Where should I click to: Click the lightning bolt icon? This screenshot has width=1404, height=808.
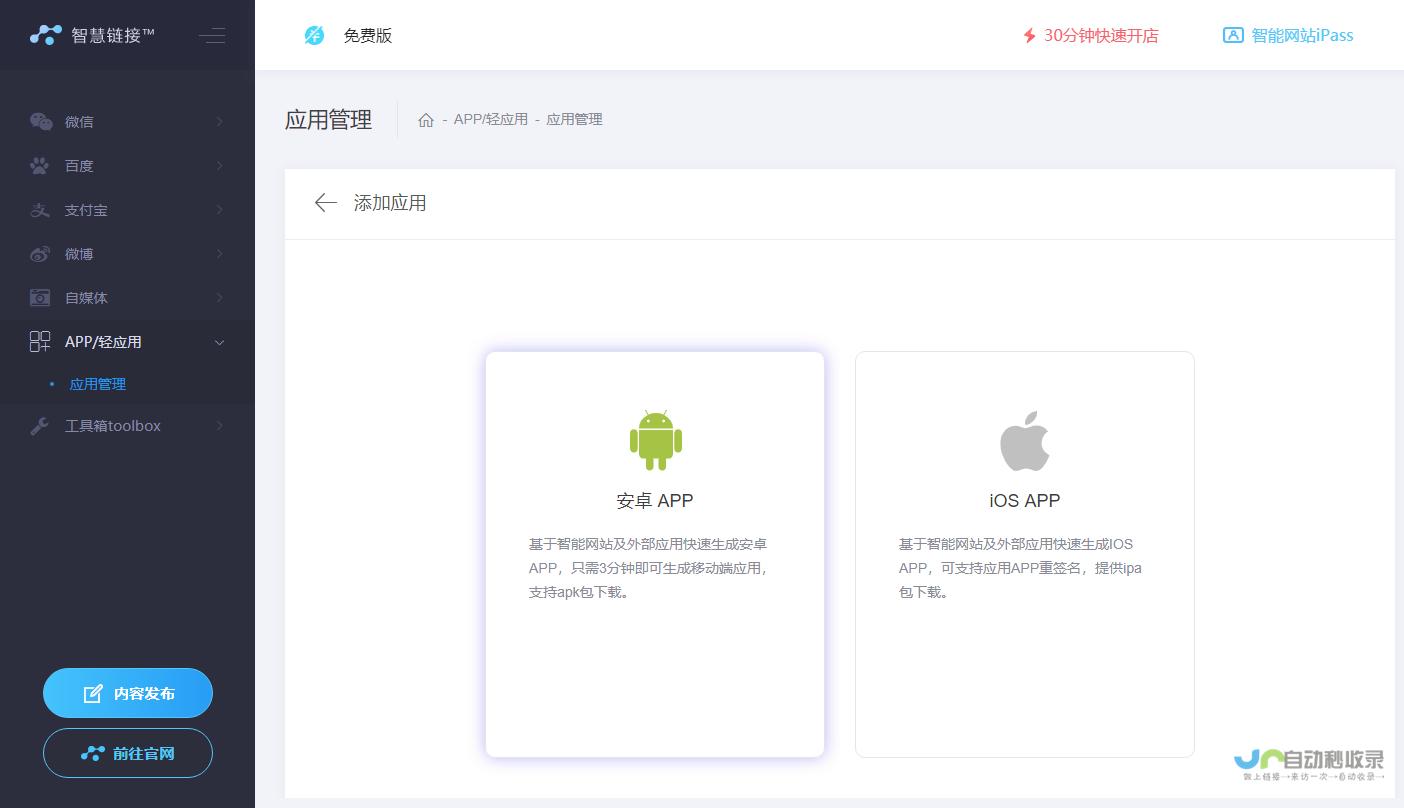pyautogui.click(x=1029, y=36)
